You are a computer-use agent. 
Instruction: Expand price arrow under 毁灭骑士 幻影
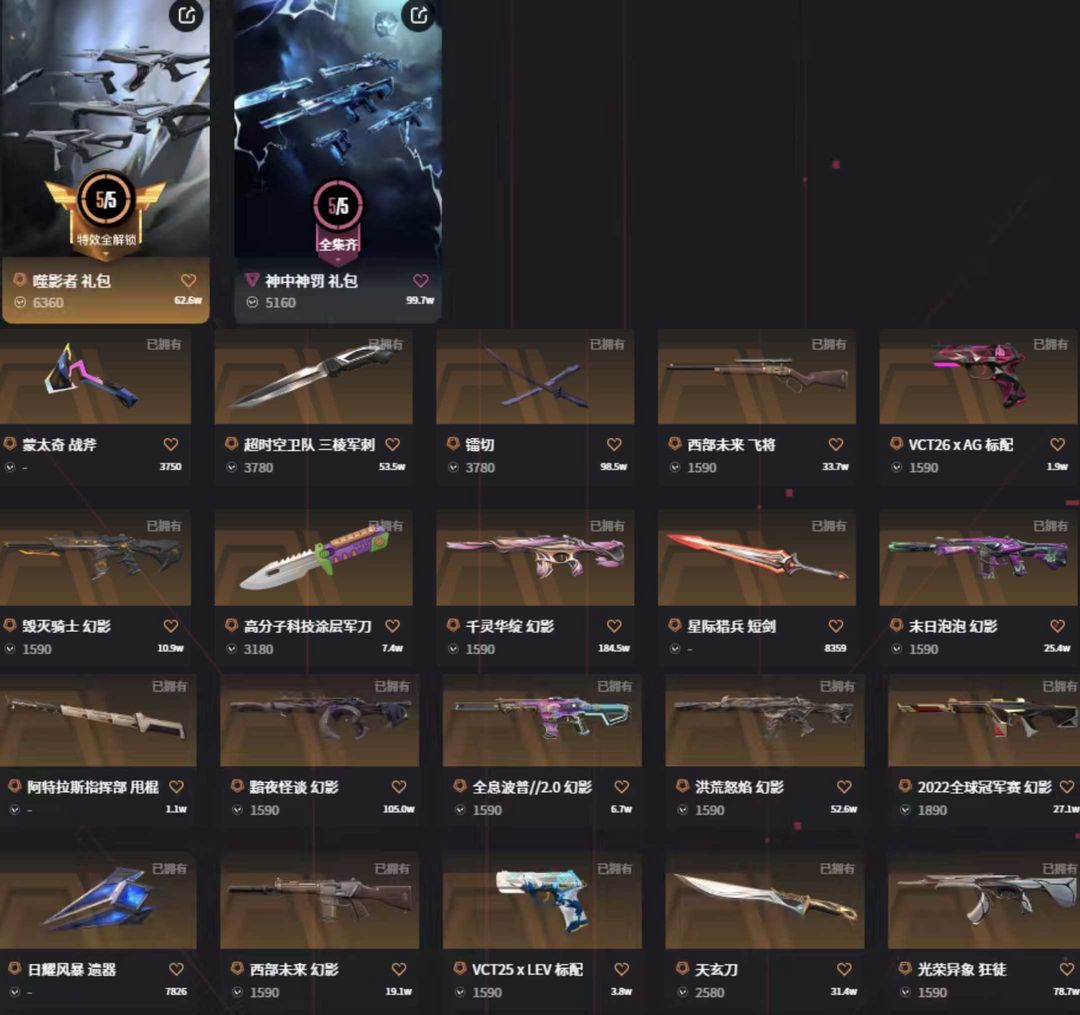tap(10, 649)
